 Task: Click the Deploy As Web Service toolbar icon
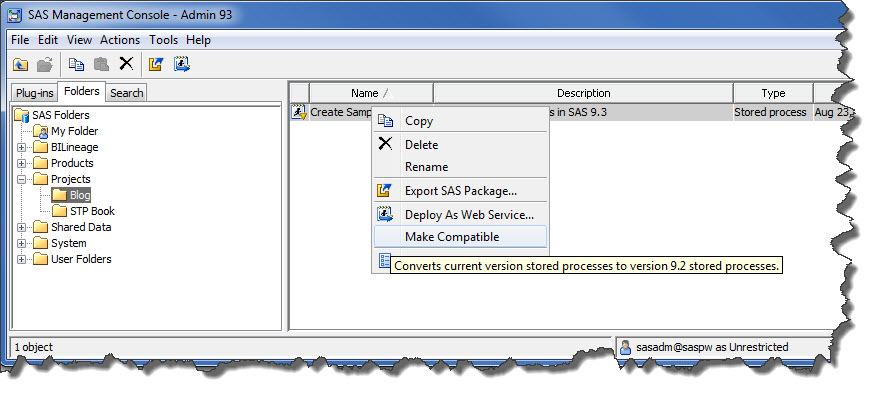point(182,65)
